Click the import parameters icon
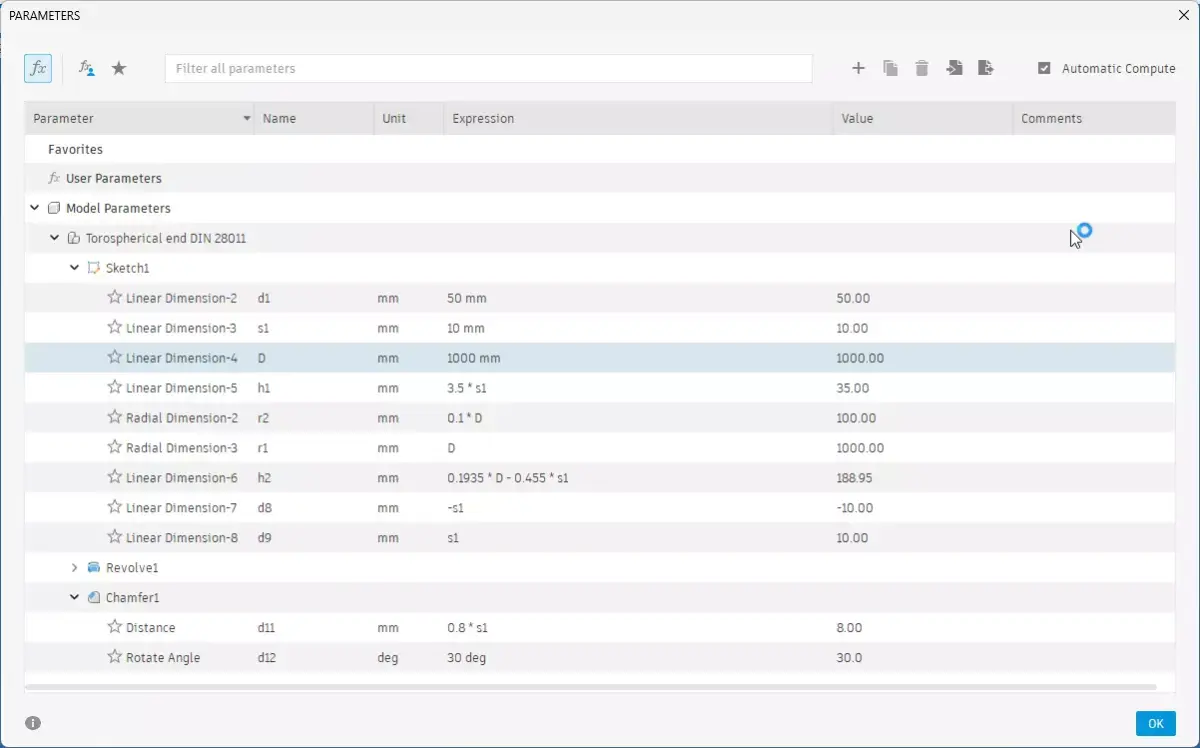The width and height of the screenshot is (1200, 748). pos(954,68)
